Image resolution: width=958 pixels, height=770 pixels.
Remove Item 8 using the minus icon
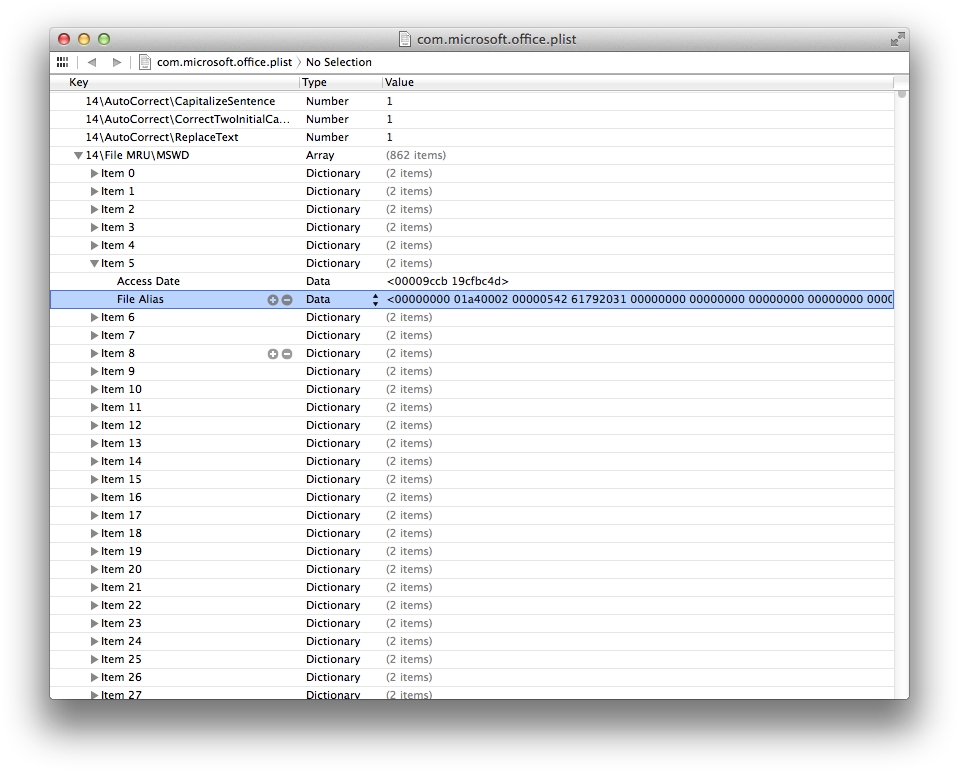287,354
